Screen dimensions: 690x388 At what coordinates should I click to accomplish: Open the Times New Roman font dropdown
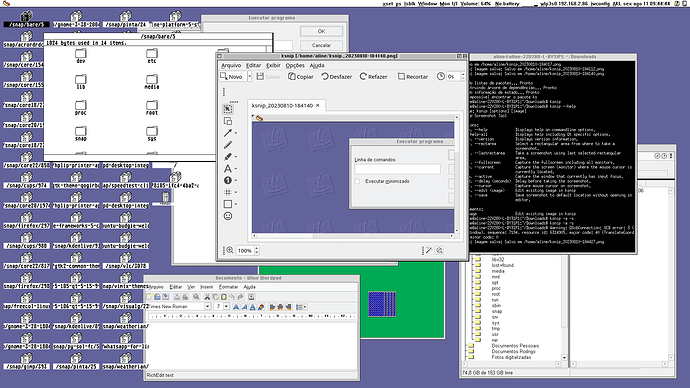[207, 307]
